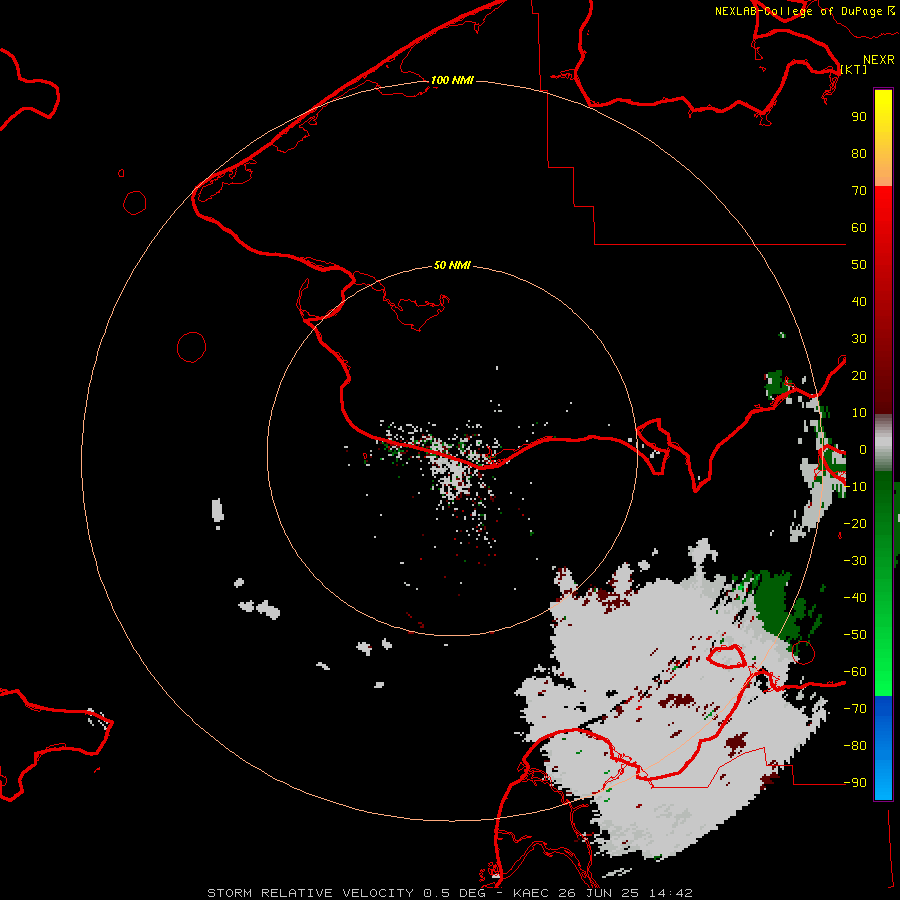Click the 50 NMI range ring label
Image resolution: width=900 pixels, height=900 pixels.
click(452, 265)
